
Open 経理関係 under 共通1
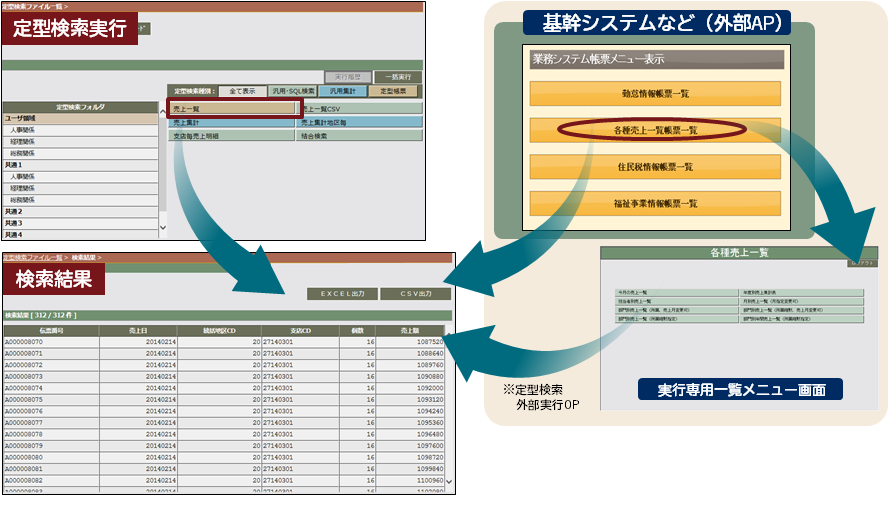[80, 188]
